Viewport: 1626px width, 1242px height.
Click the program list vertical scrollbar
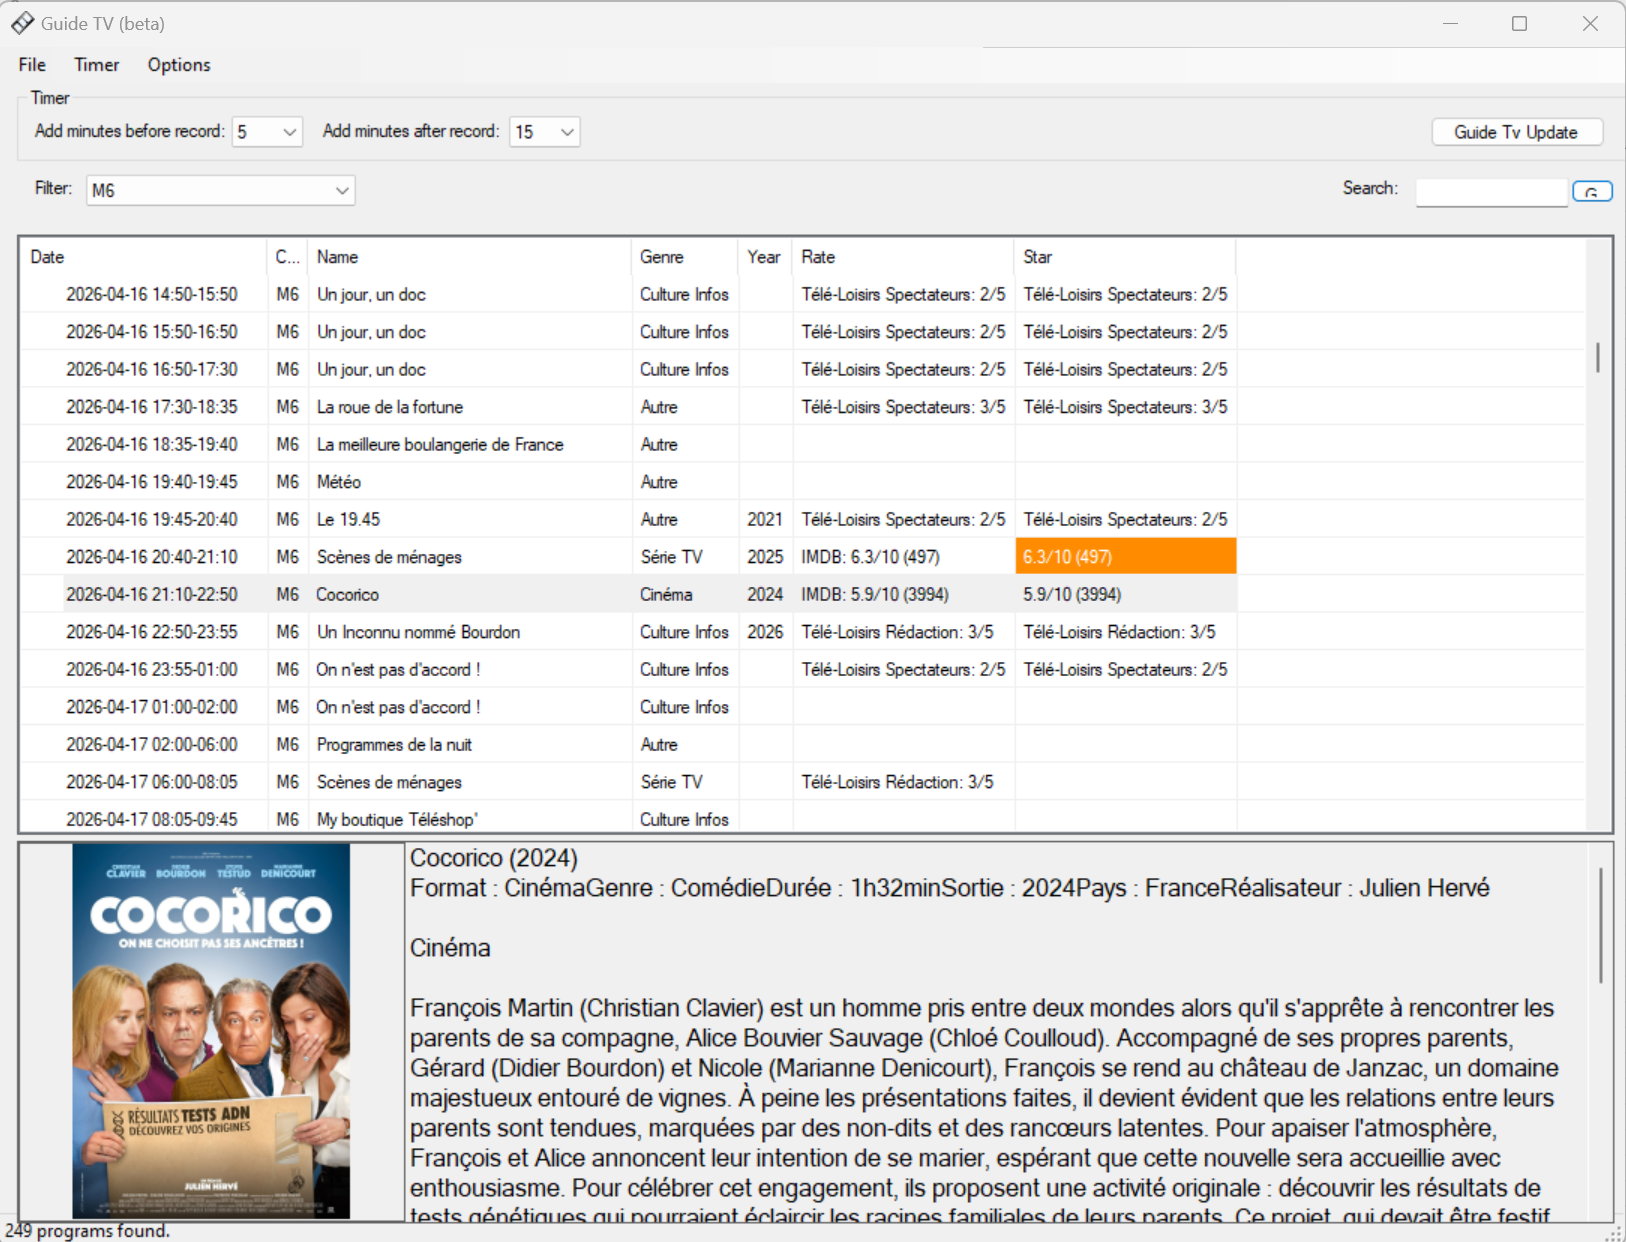tap(1598, 357)
